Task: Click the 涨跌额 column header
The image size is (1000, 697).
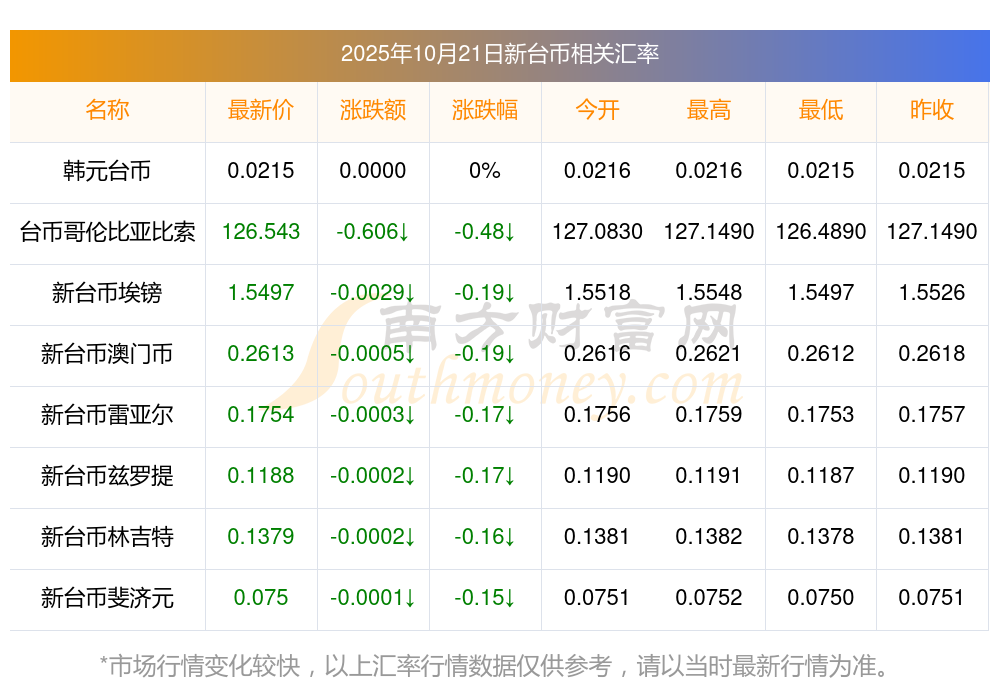Action: coord(373,110)
